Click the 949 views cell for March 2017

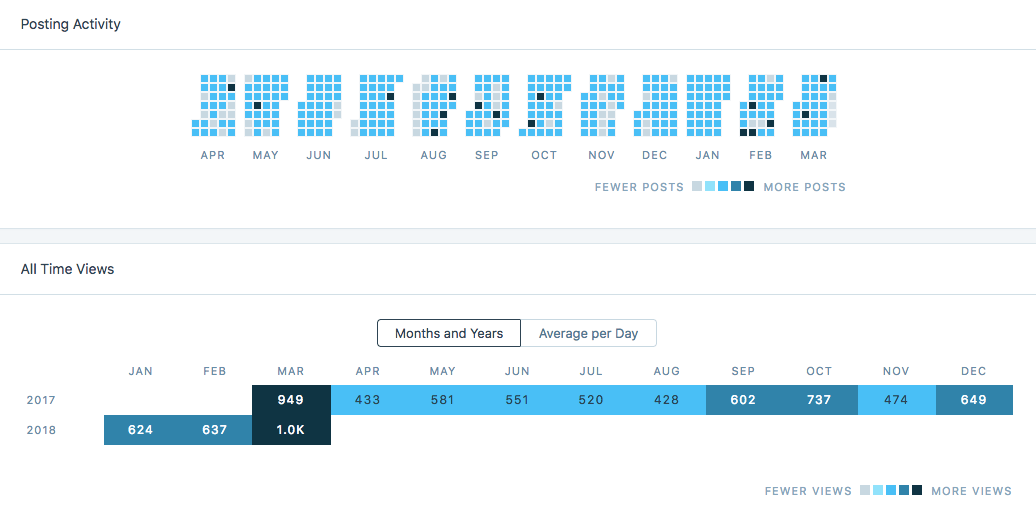[x=291, y=400]
